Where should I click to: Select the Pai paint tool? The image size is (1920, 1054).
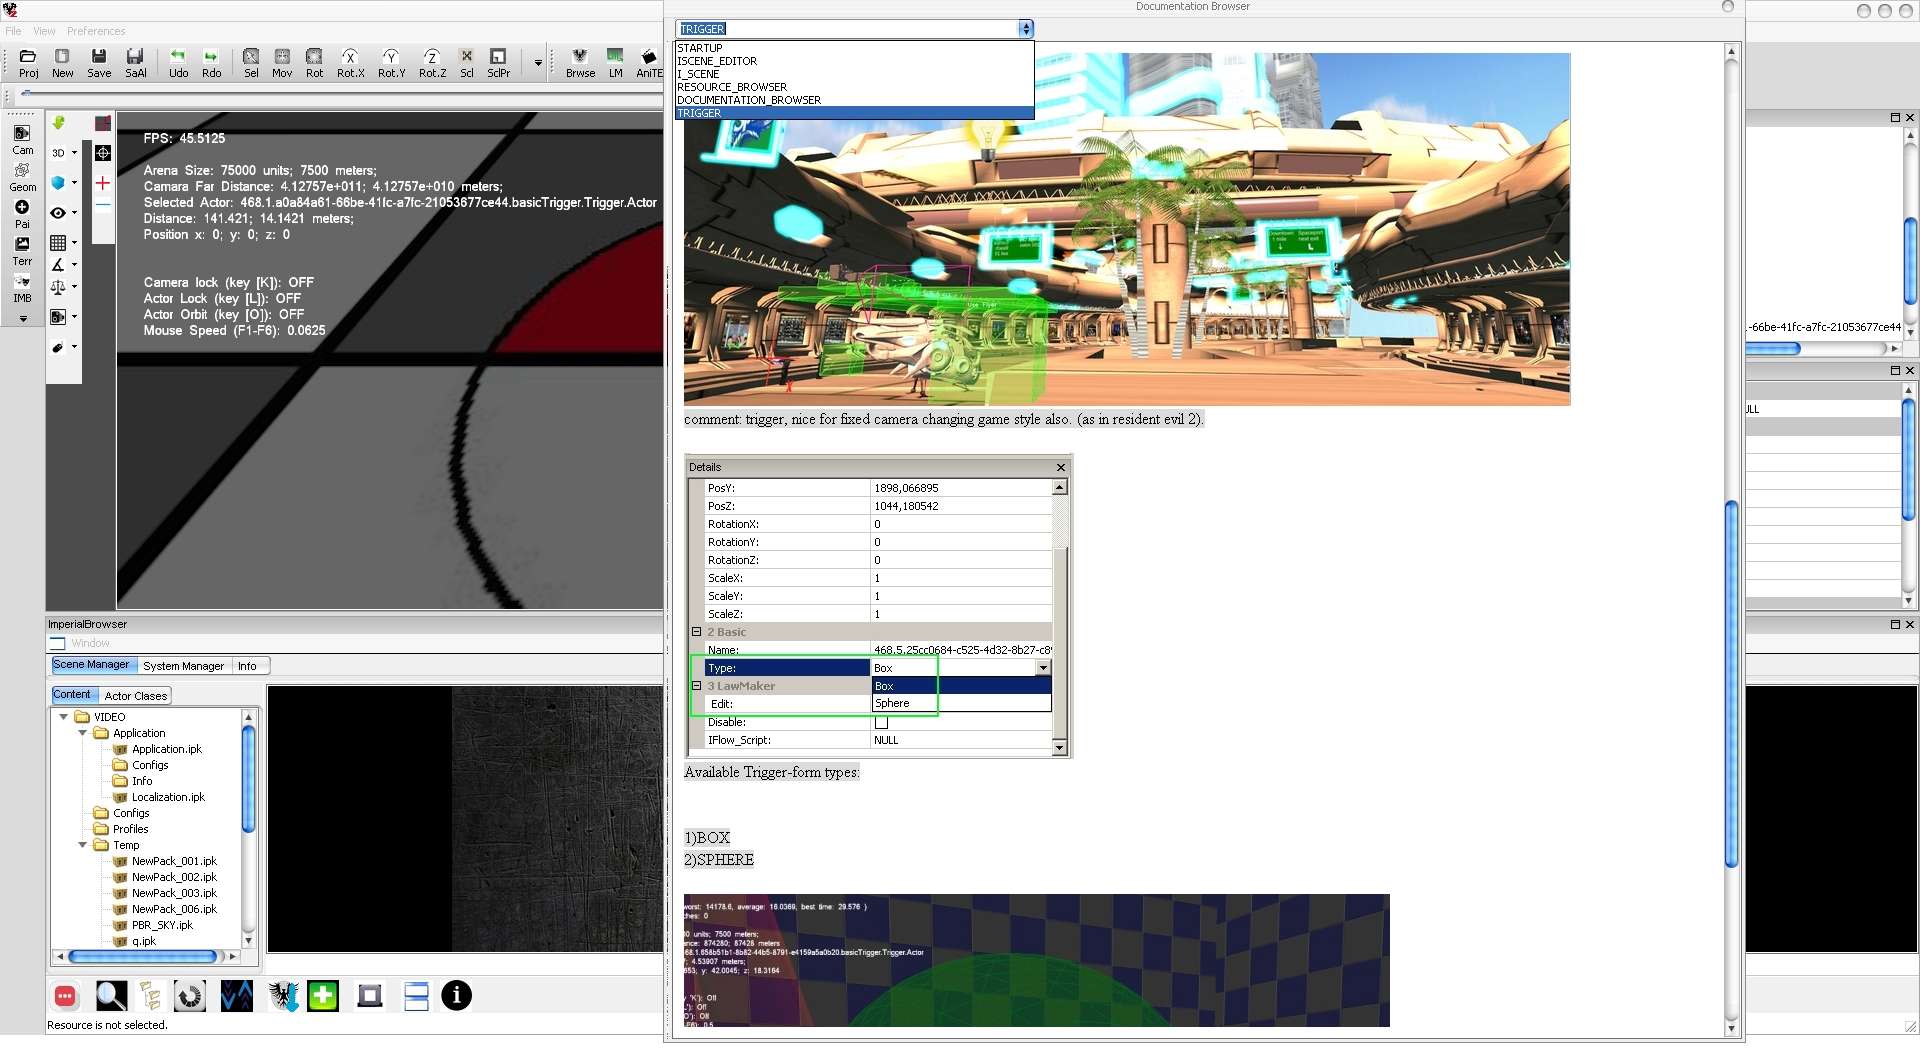[x=22, y=214]
